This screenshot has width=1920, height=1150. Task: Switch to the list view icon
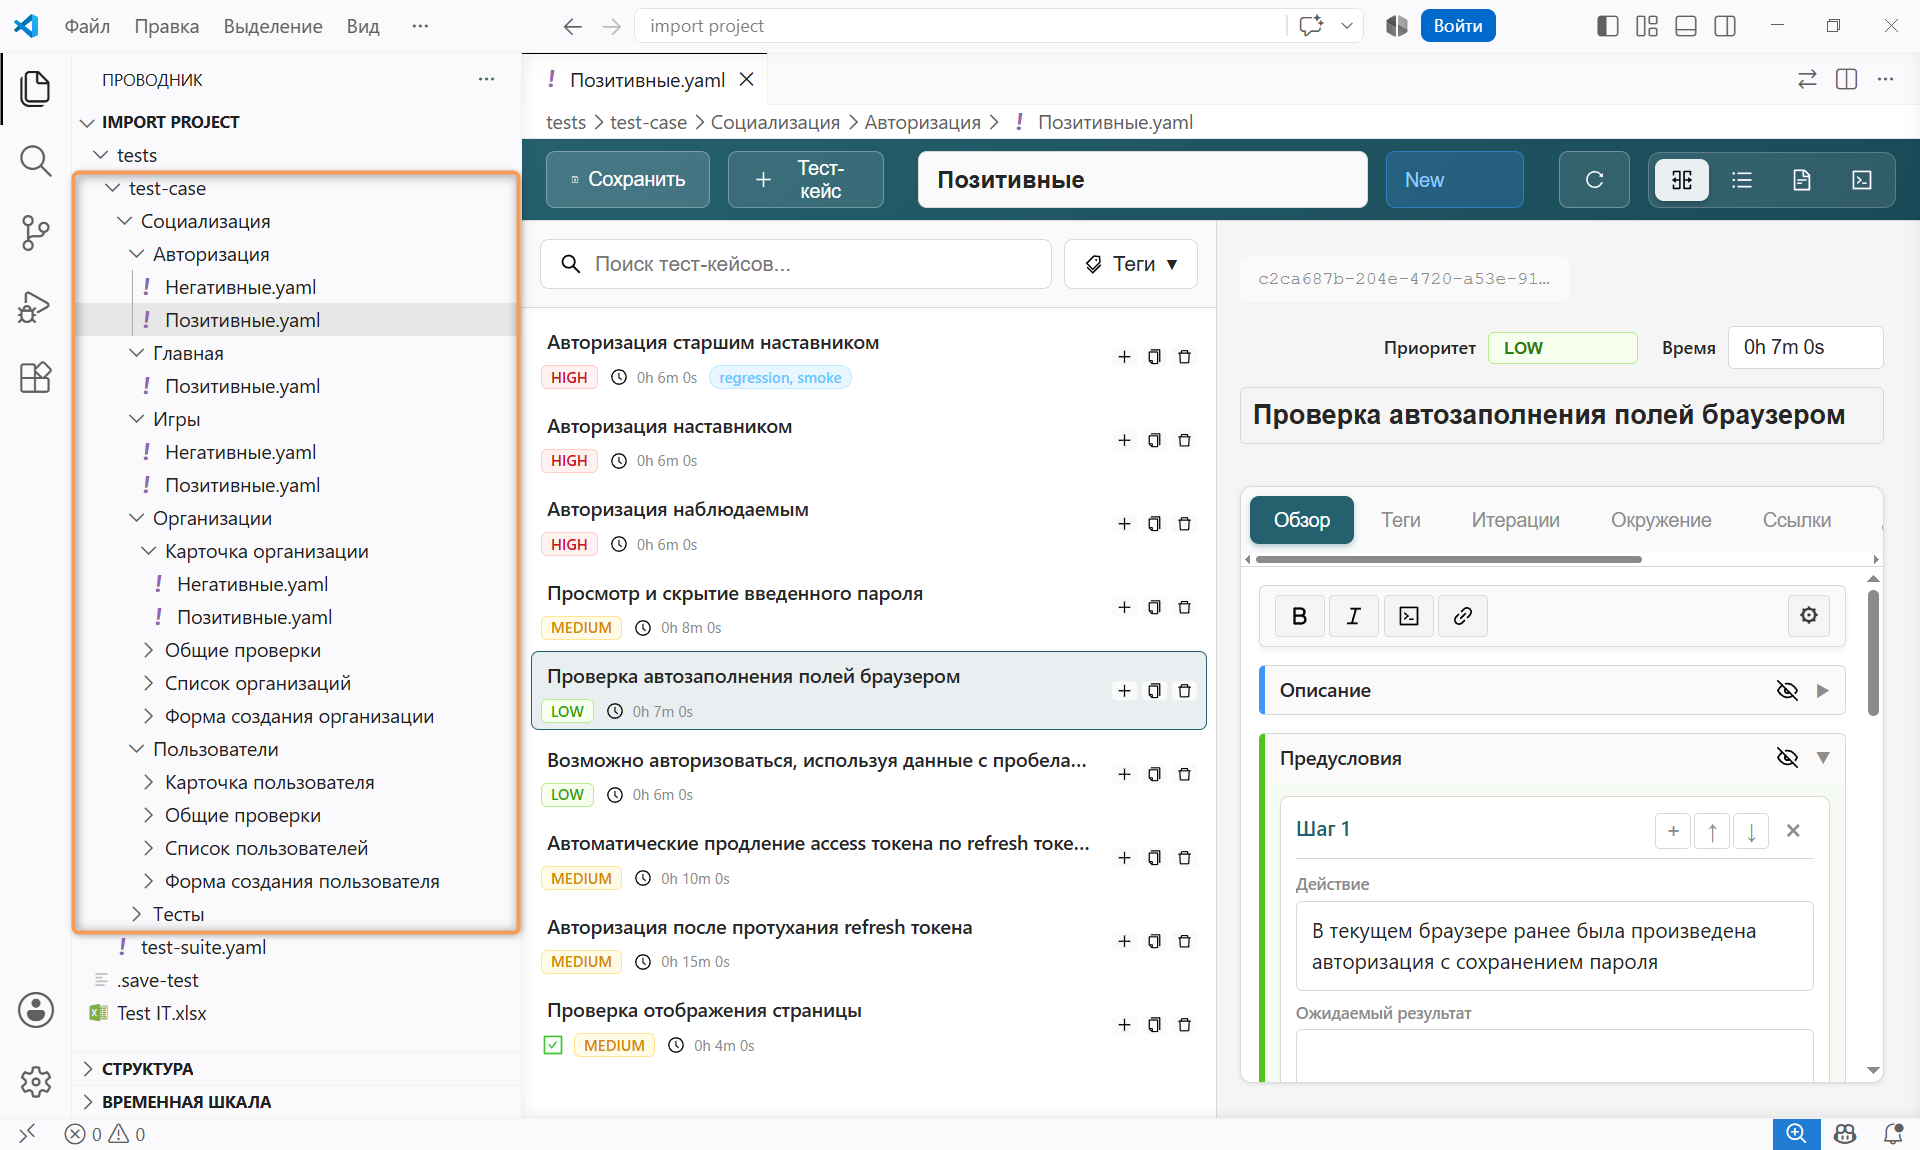coord(1742,180)
